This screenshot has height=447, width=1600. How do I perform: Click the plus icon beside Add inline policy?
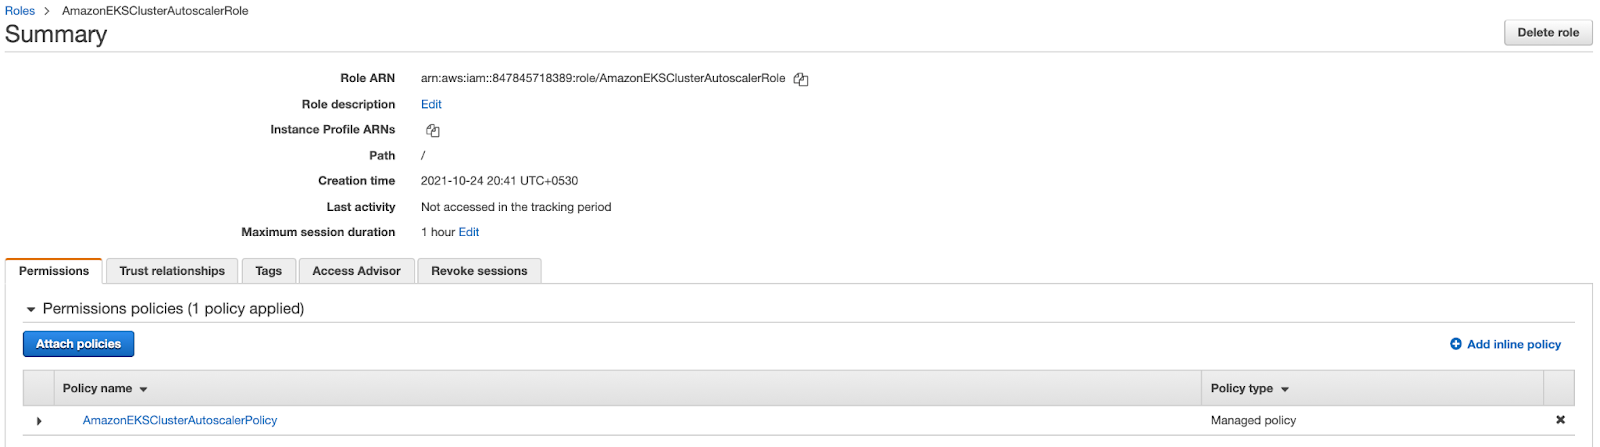click(1456, 344)
